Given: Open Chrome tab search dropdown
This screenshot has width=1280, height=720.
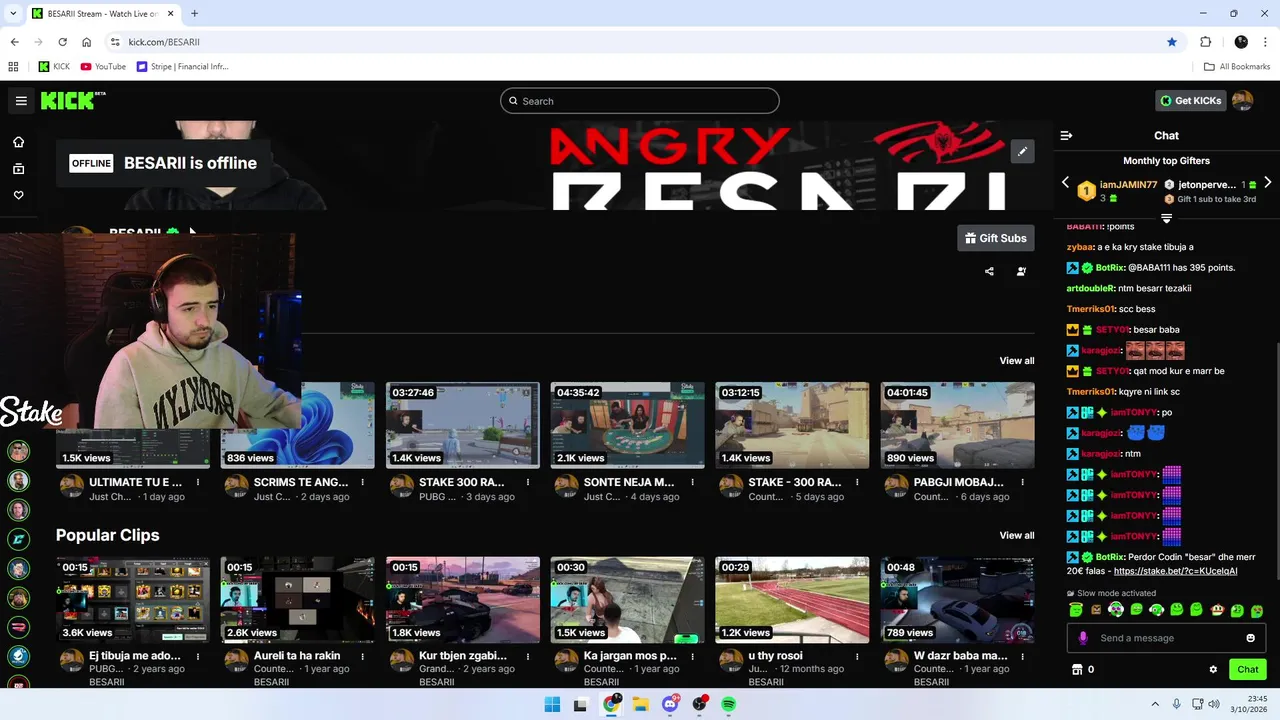Looking at the screenshot, I should (x=13, y=13).
